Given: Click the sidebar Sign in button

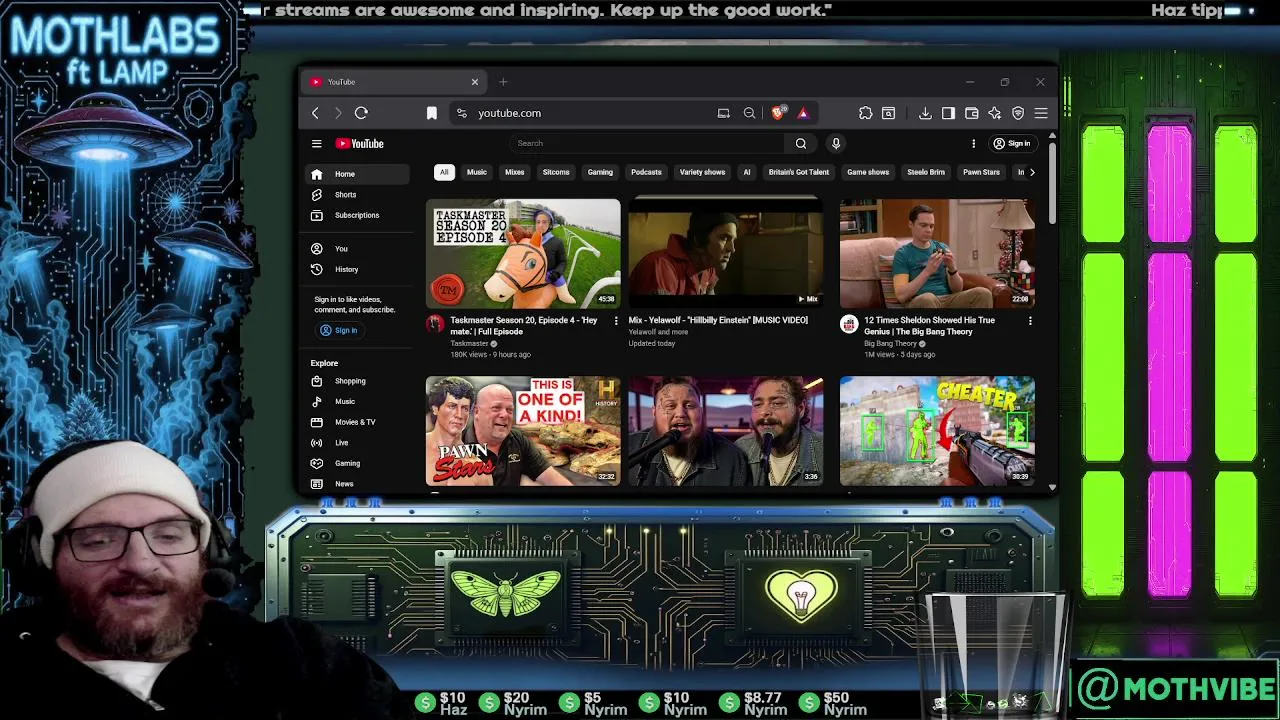Looking at the screenshot, I should 339,330.
